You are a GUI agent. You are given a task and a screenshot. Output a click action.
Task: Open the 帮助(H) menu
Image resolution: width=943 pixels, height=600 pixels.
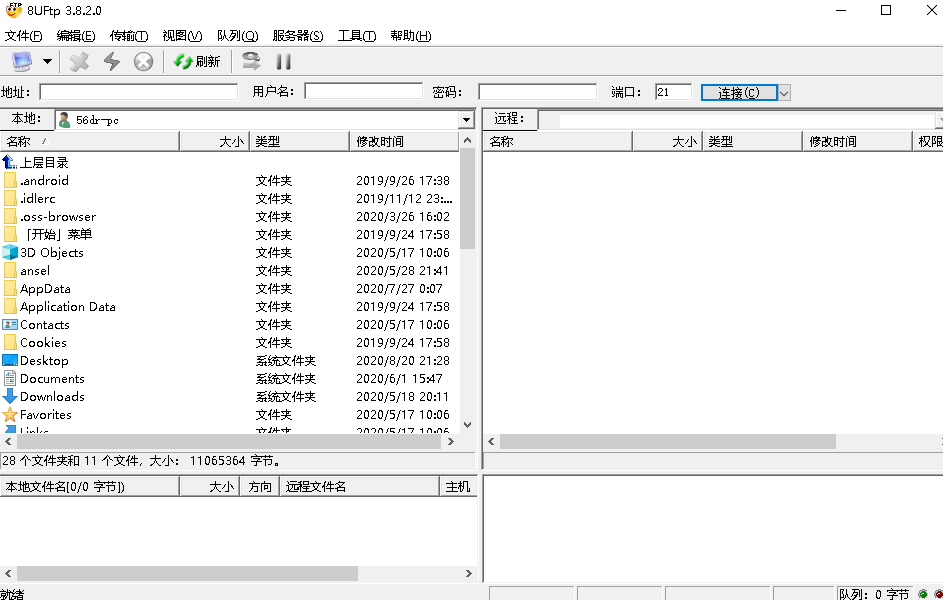(x=411, y=35)
